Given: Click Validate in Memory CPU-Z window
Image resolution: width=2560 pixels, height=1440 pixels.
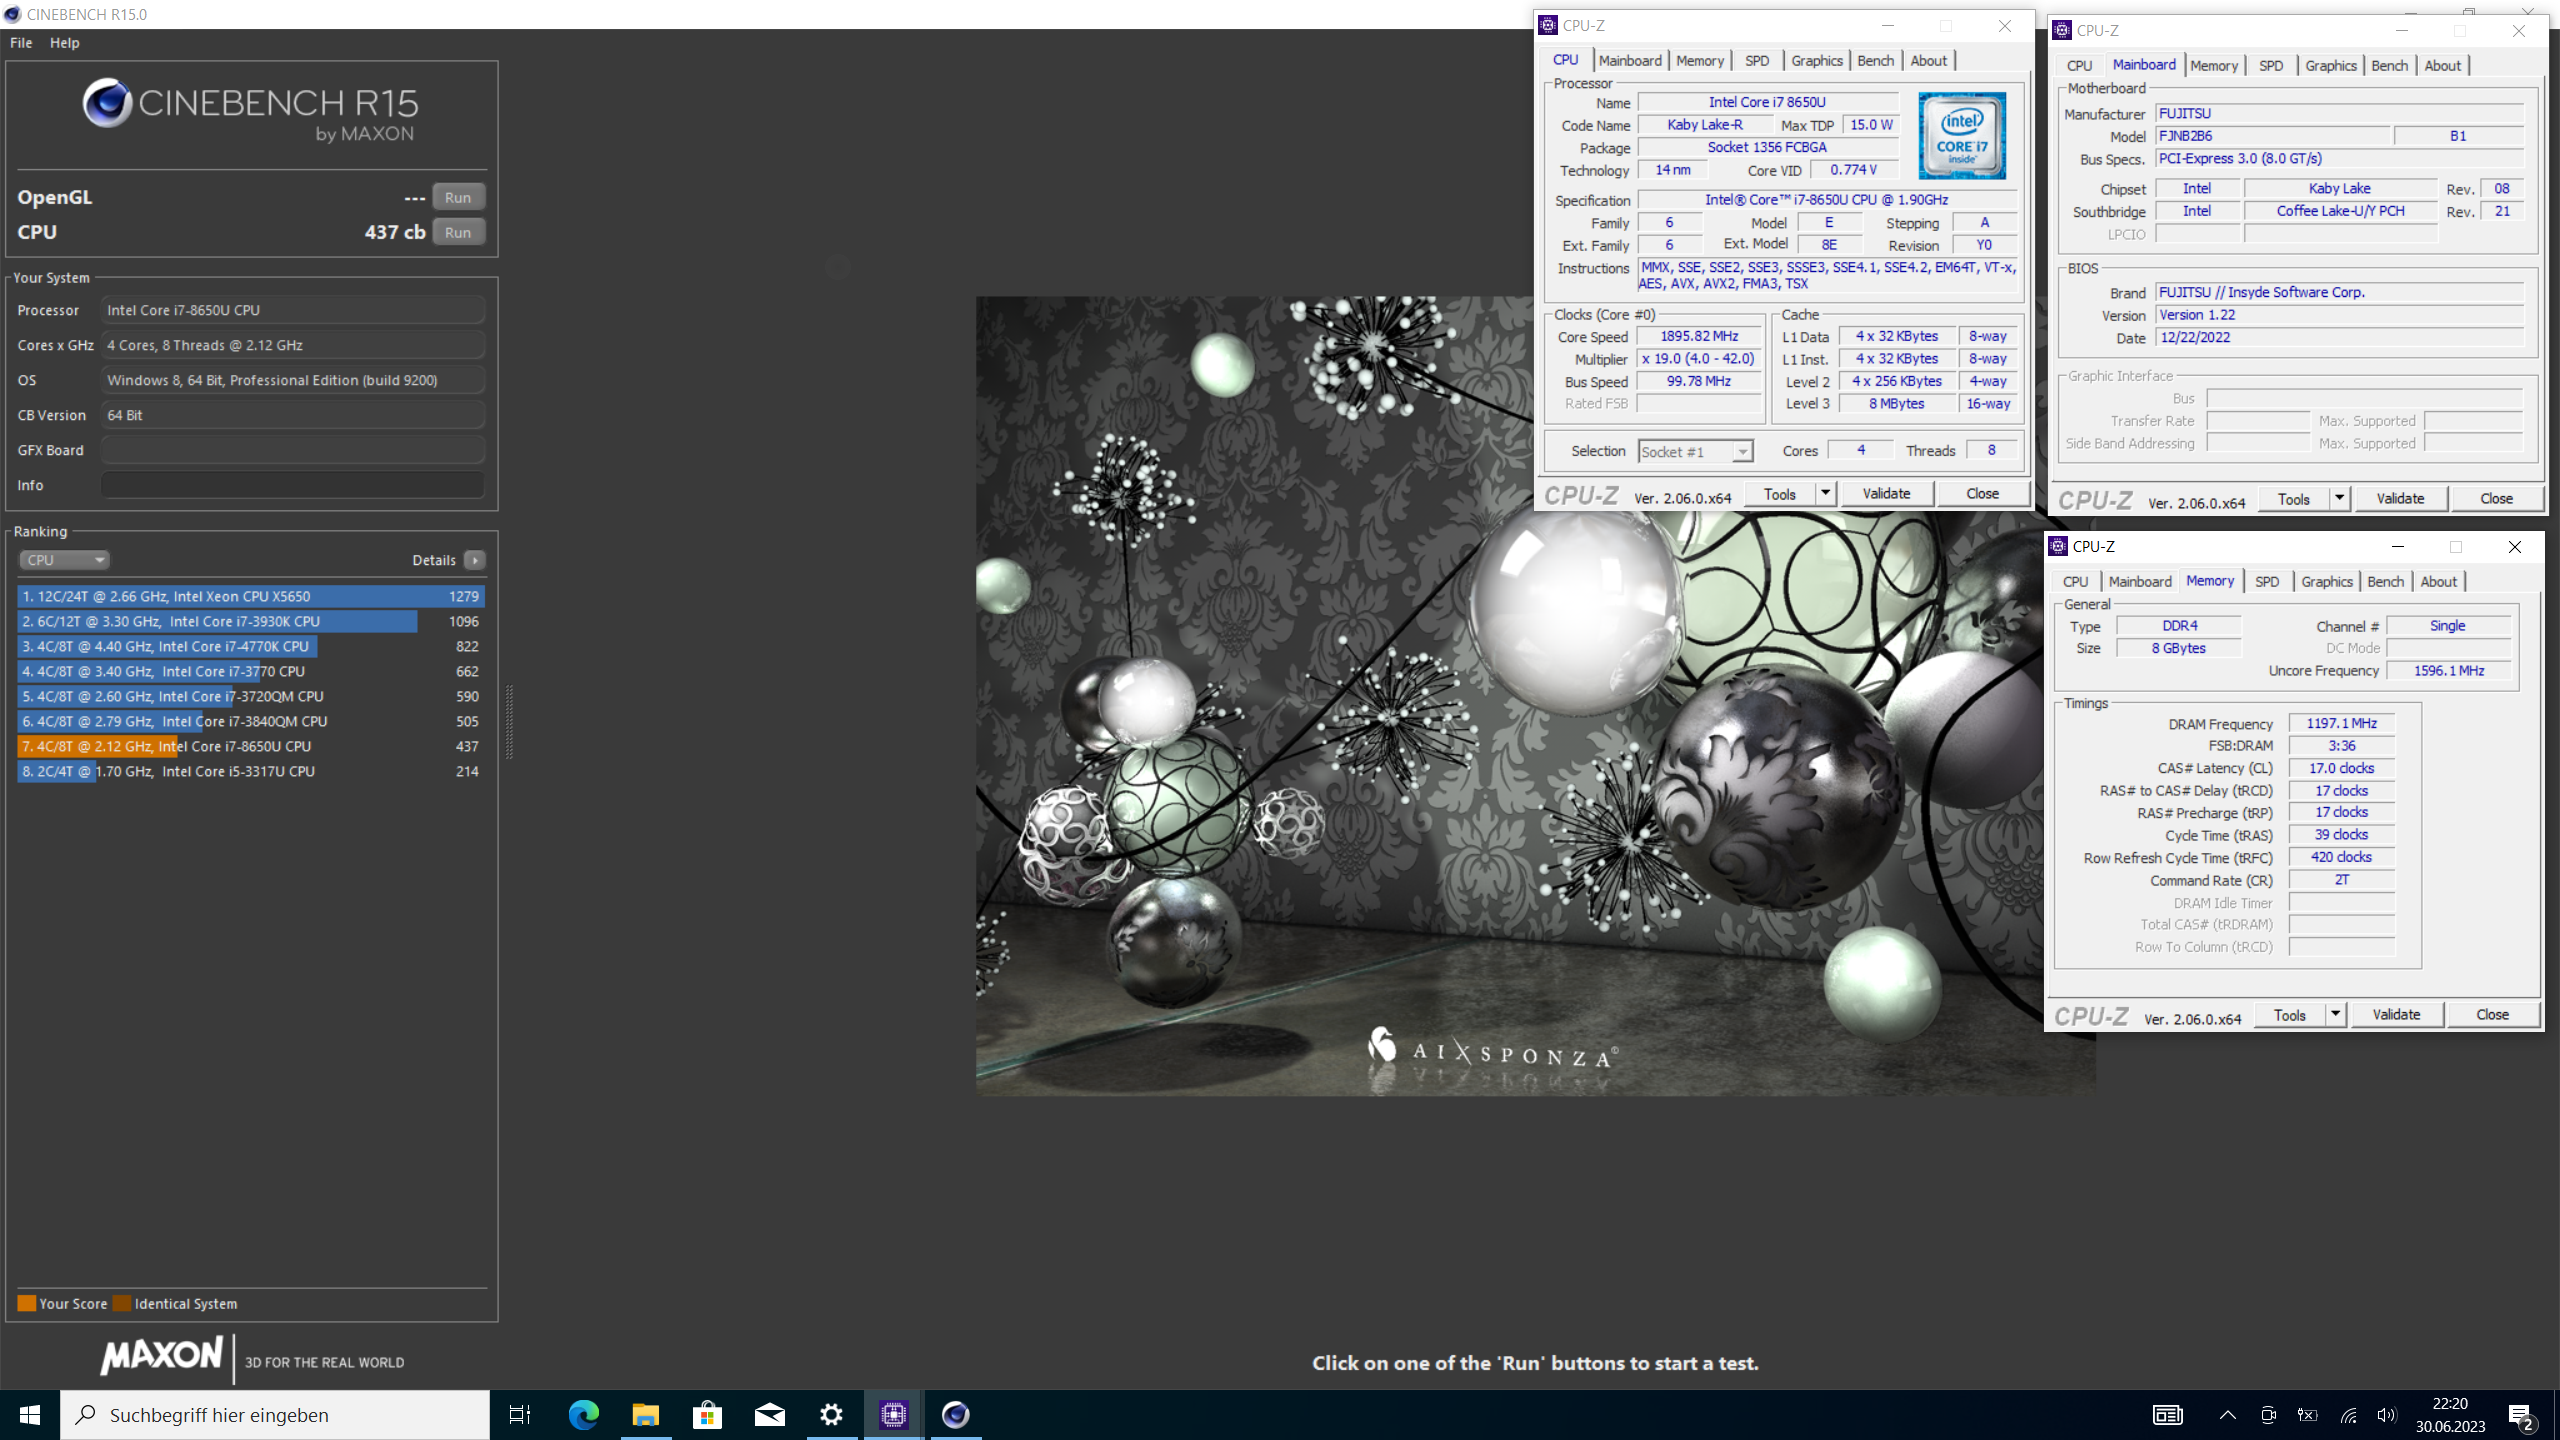Looking at the screenshot, I should point(2396,1014).
